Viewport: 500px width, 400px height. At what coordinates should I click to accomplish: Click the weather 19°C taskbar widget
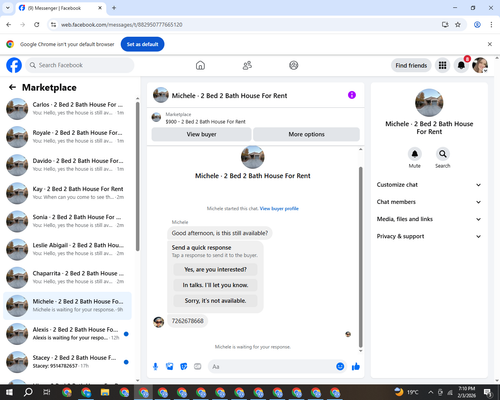406,392
